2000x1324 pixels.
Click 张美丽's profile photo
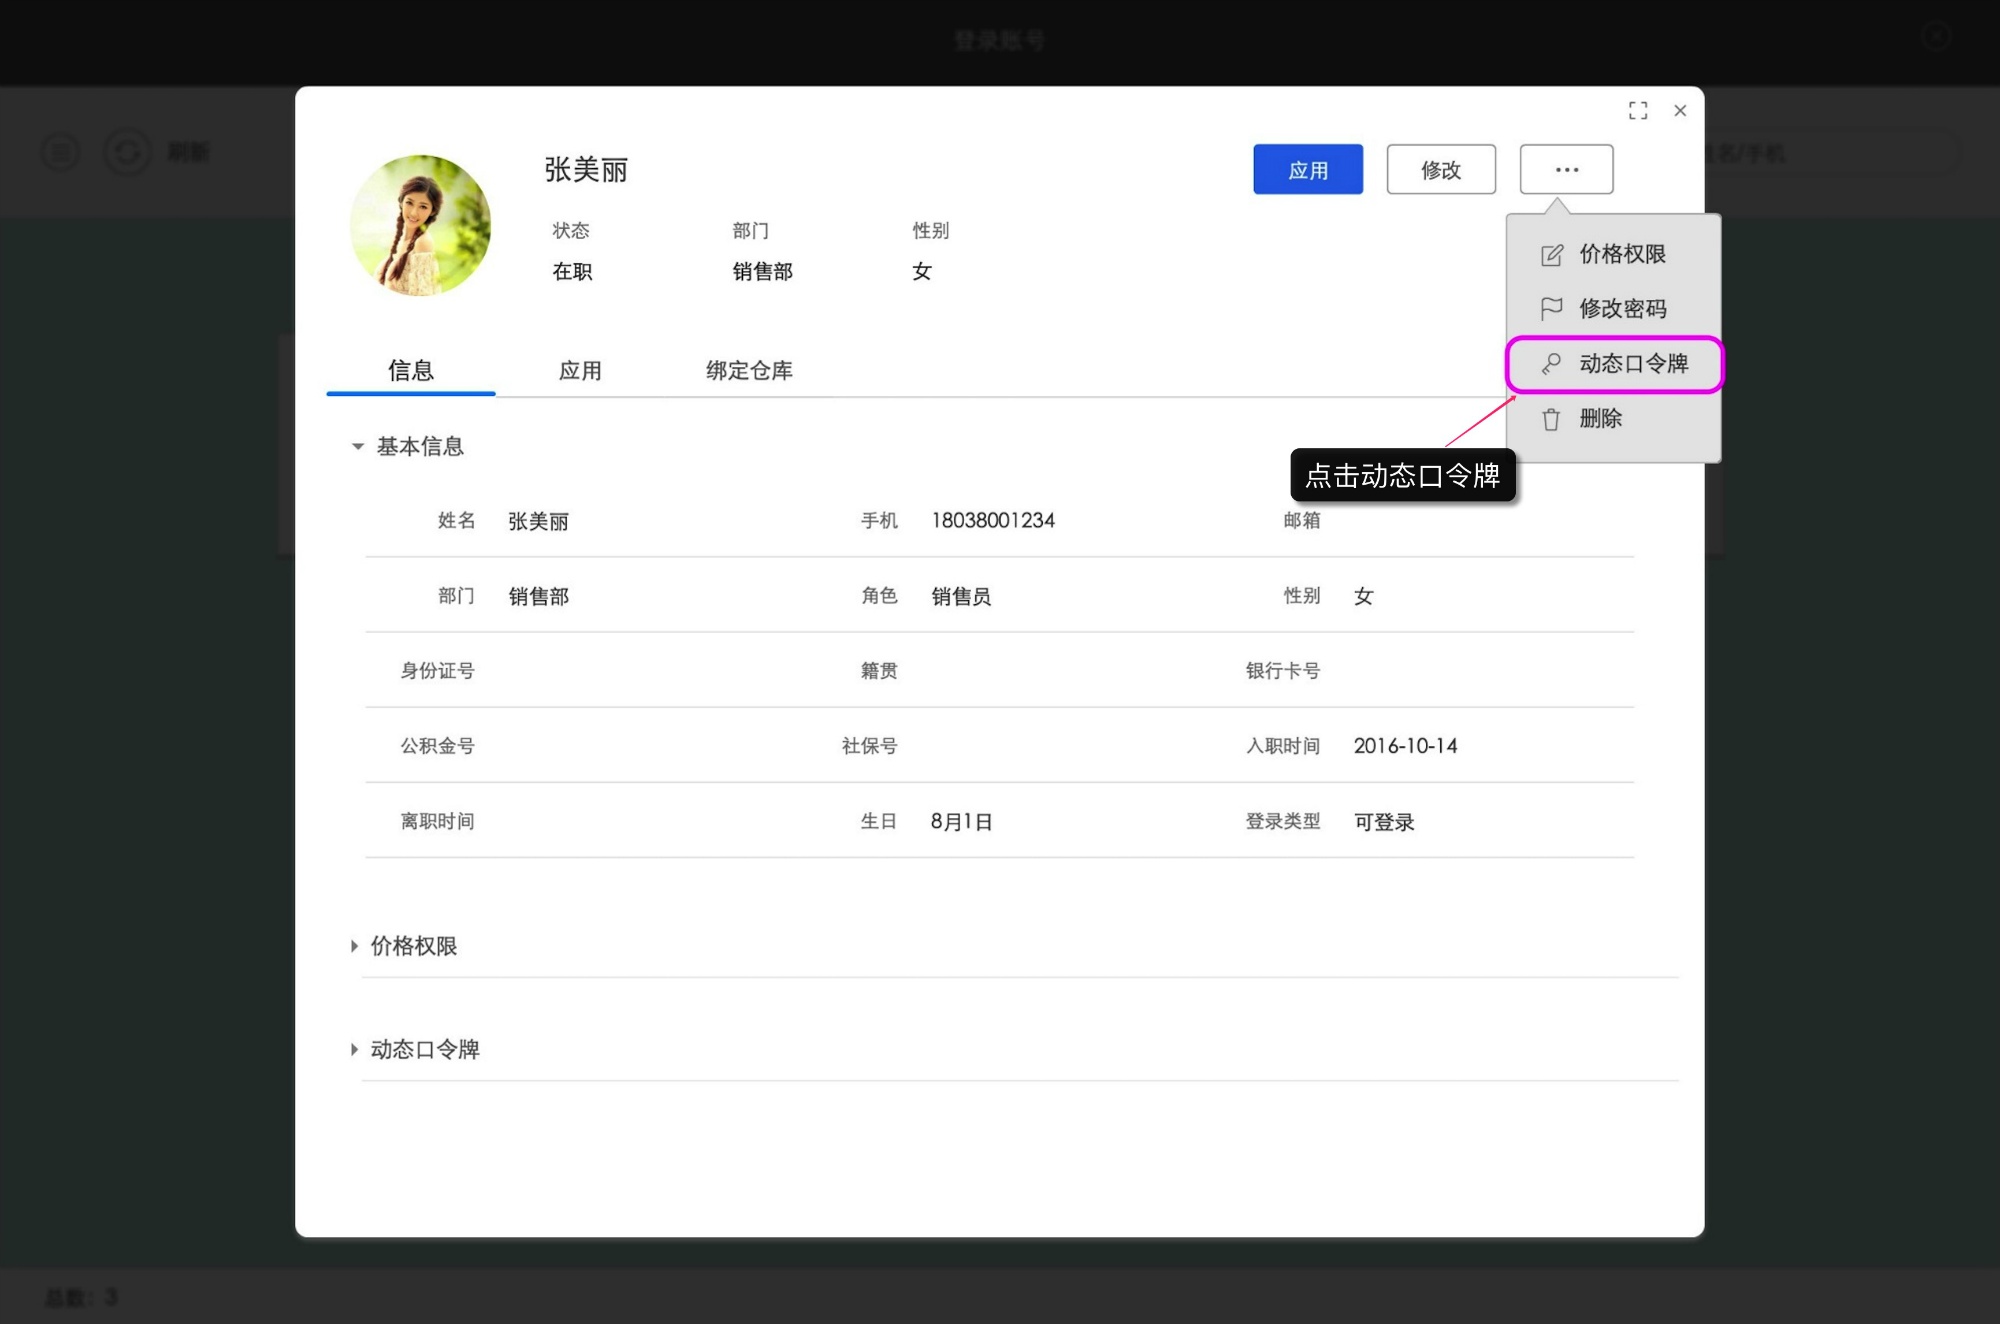click(421, 224)
